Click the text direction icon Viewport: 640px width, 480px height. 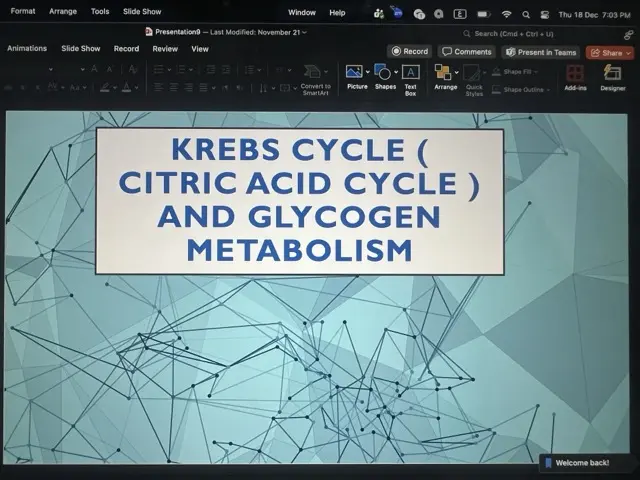pos(263,88)
